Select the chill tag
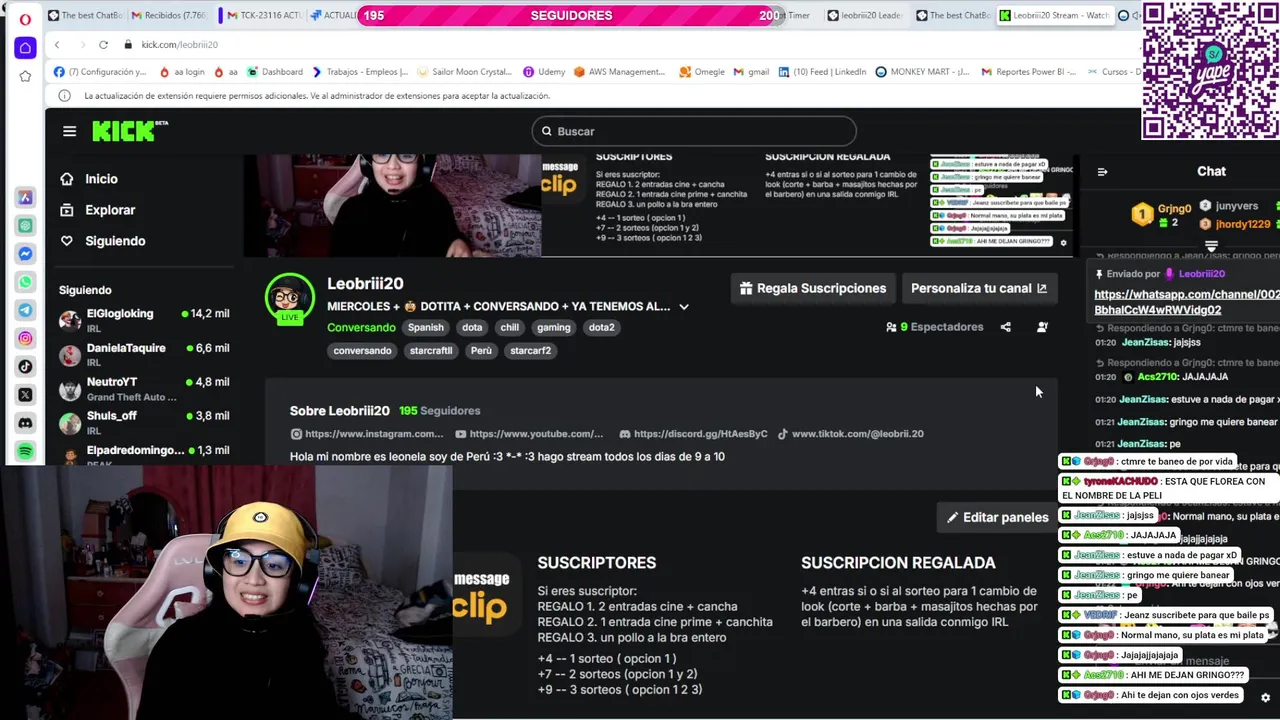This screenshot has width=1280, height=720. pos(510,327)
